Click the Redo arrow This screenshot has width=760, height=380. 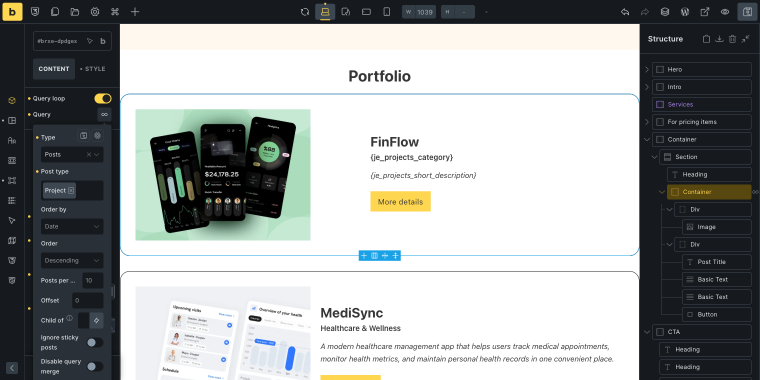645,12
